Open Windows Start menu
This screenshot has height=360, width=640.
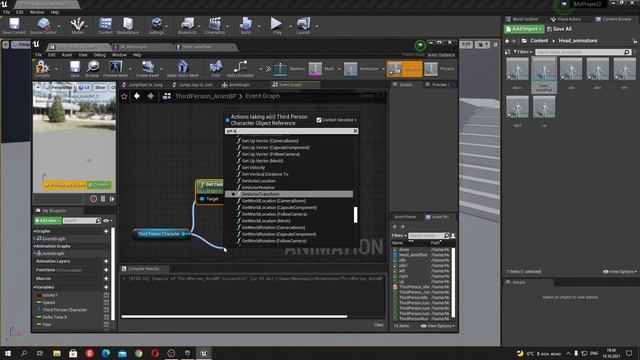pos(8,353)
